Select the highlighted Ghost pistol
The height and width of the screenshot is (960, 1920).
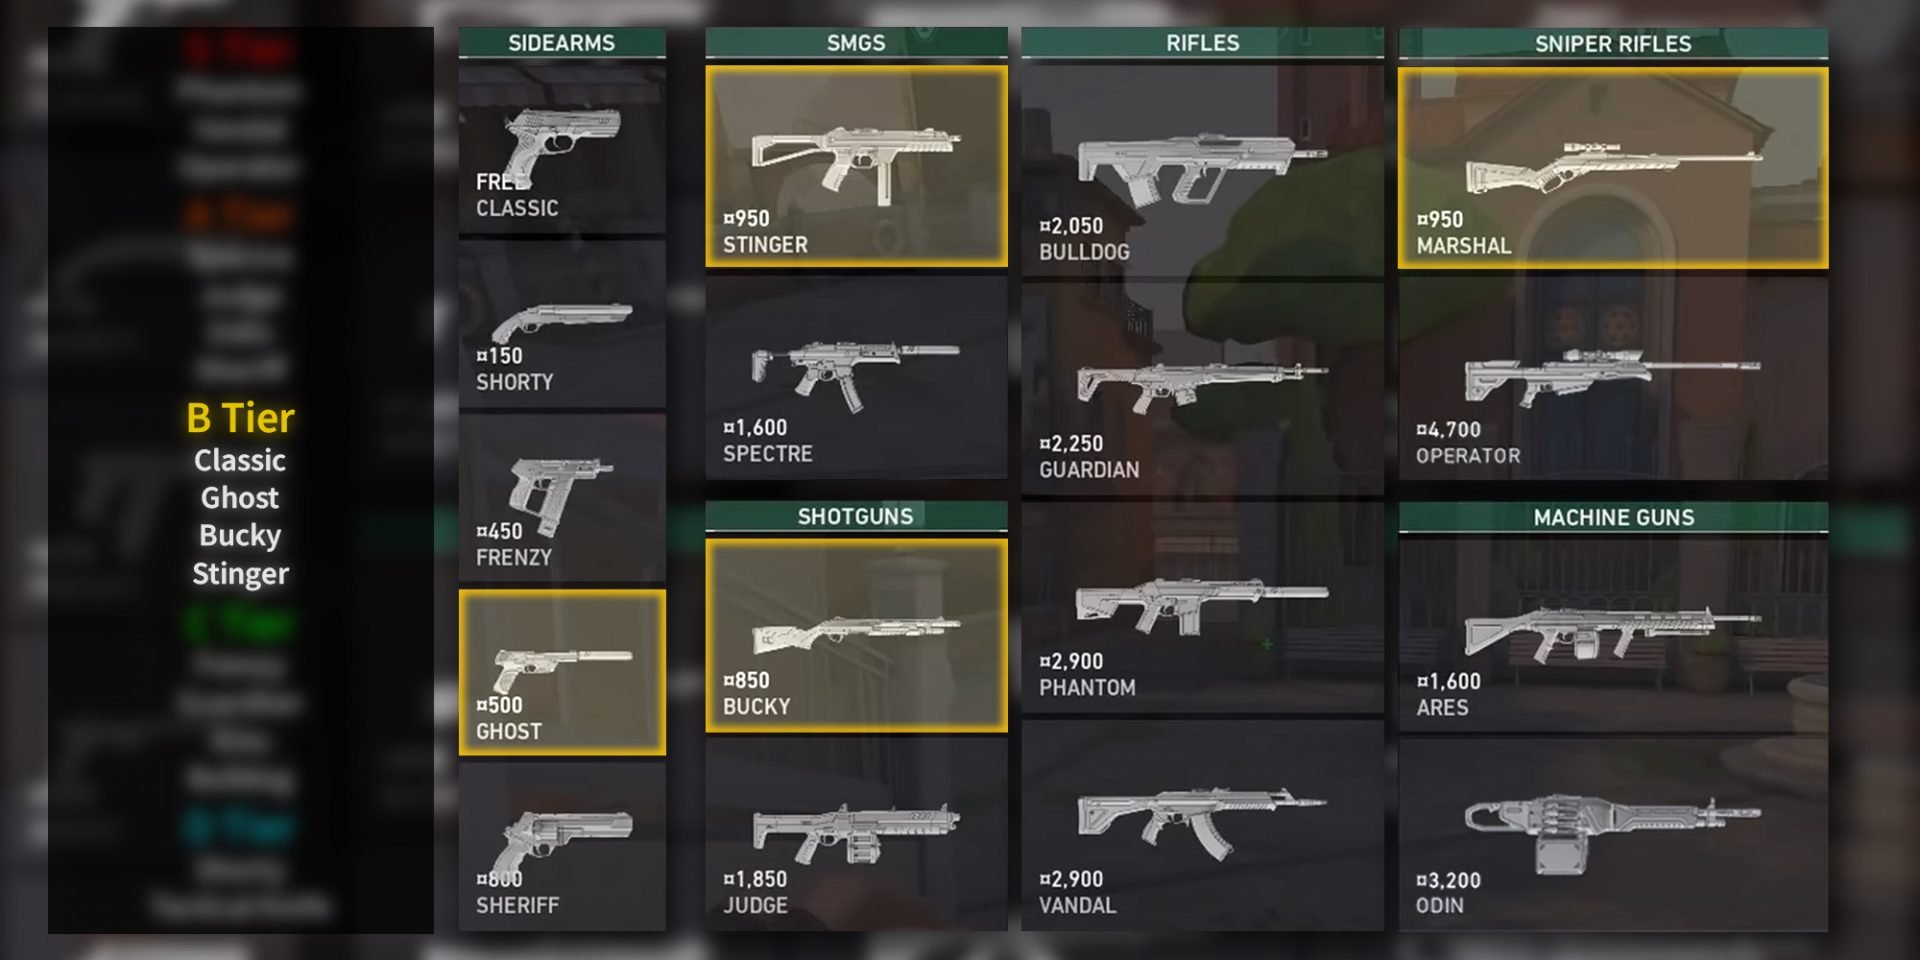pos(562,672)
